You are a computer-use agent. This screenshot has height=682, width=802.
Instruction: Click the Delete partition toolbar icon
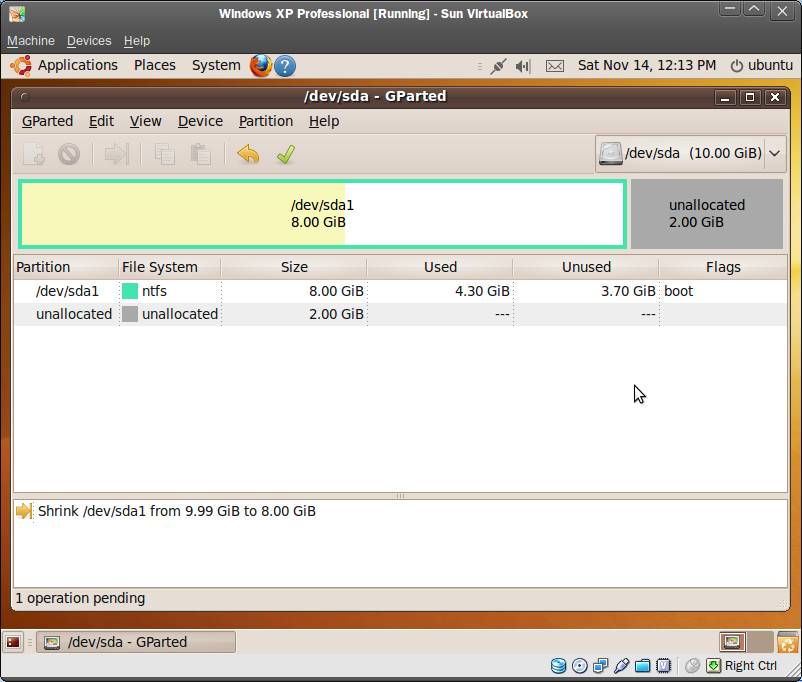(x=69, y=154)
